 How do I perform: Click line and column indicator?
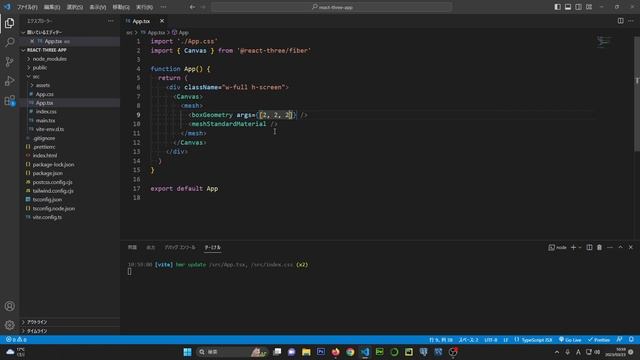coord(440,340)
